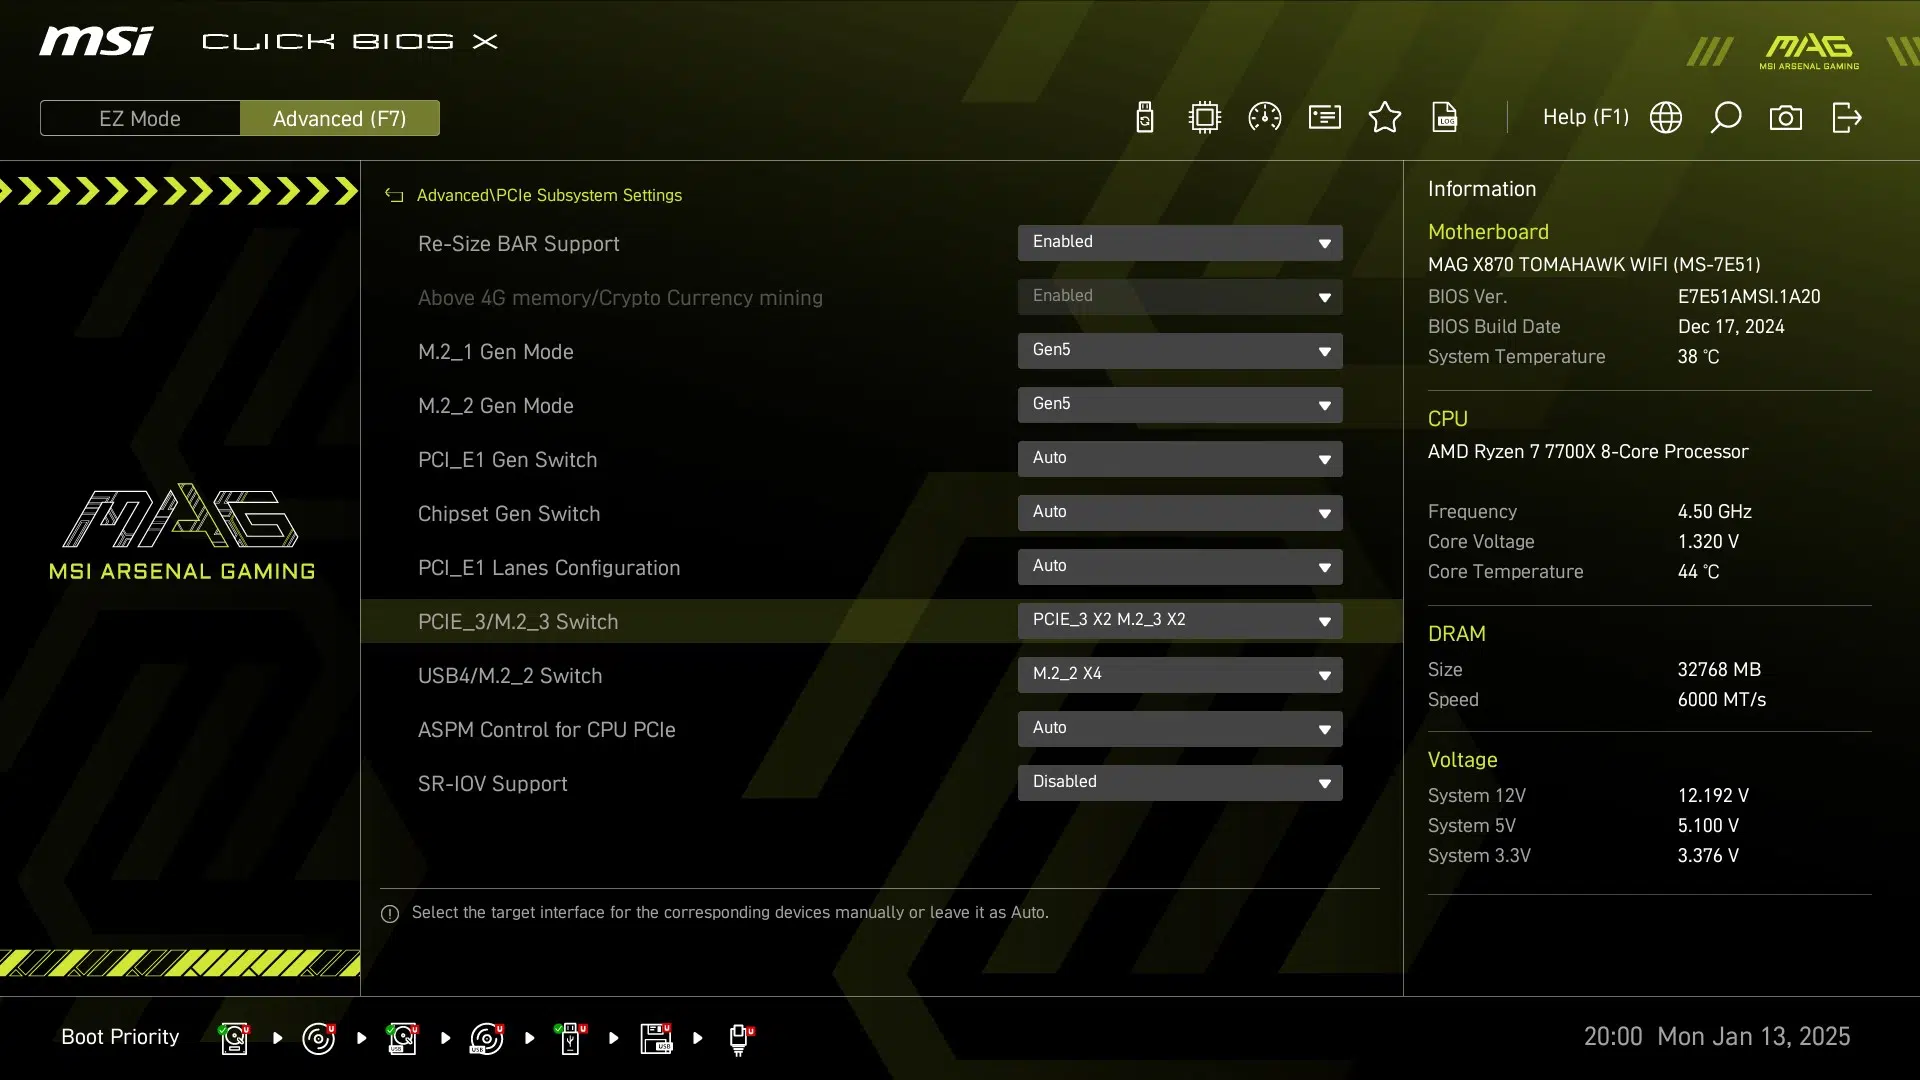Click the Voltage heading in Information panel
The width and height of the screenshot is (1920, 1080).
(x=1462, y=760)
